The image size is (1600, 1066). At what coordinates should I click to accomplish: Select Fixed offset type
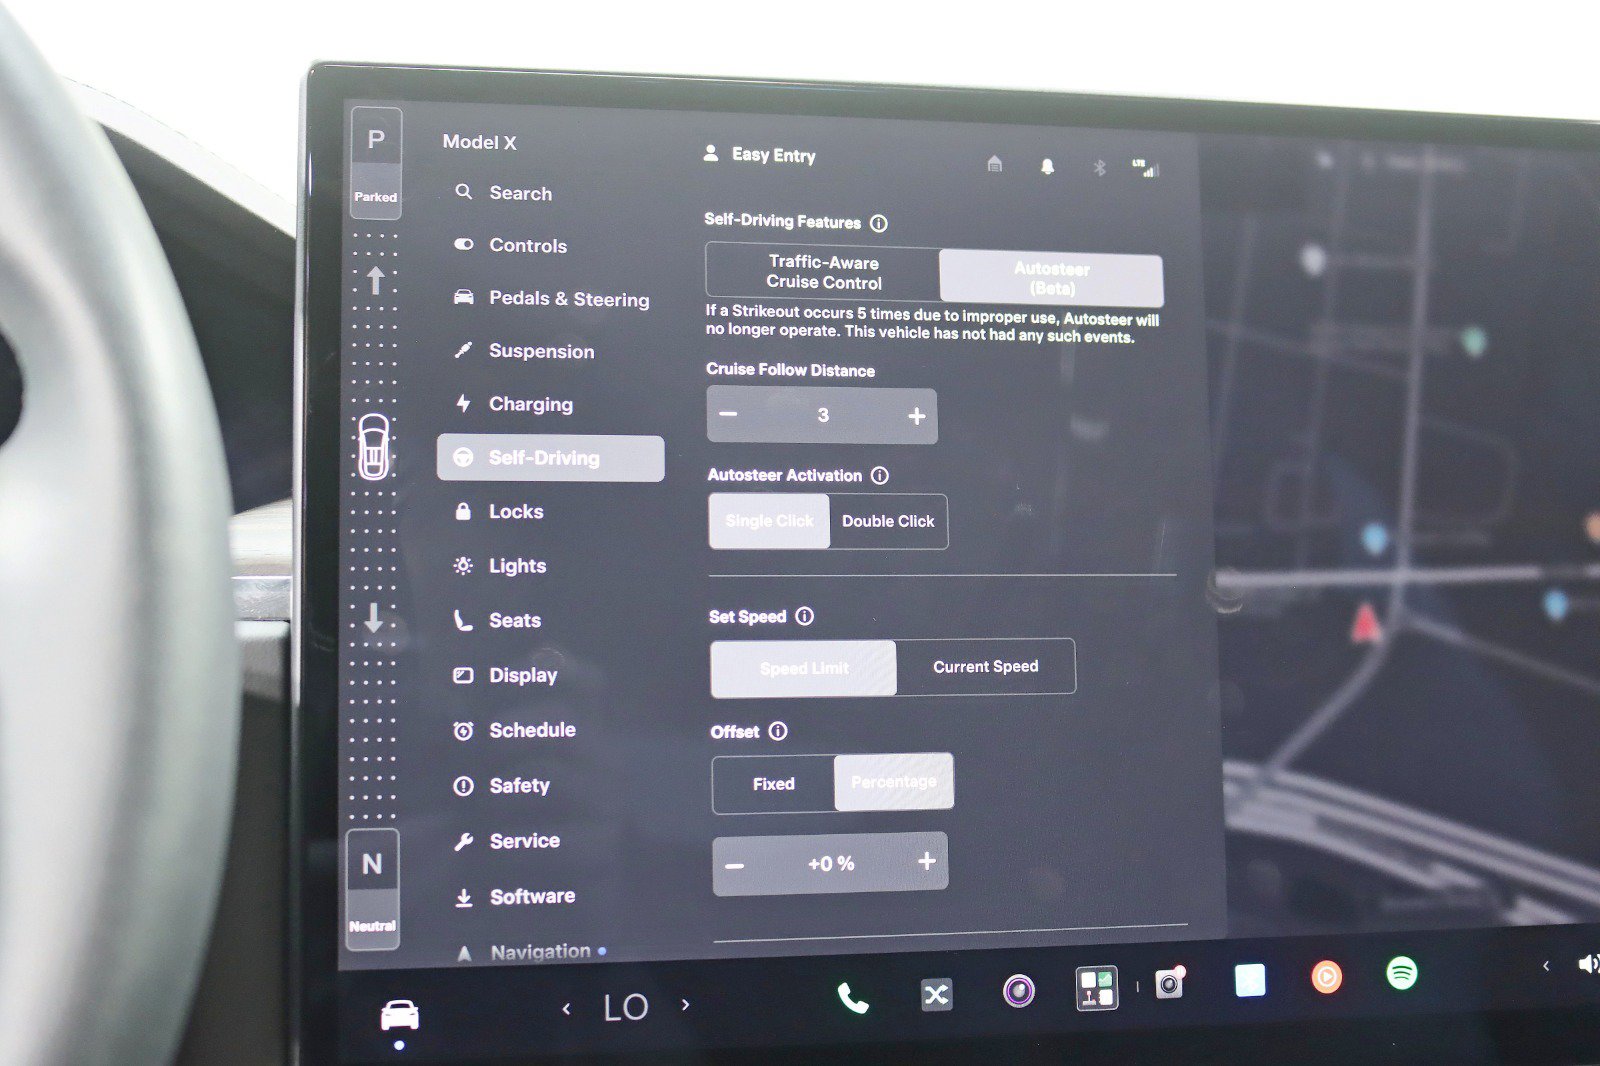coord(774,784)
